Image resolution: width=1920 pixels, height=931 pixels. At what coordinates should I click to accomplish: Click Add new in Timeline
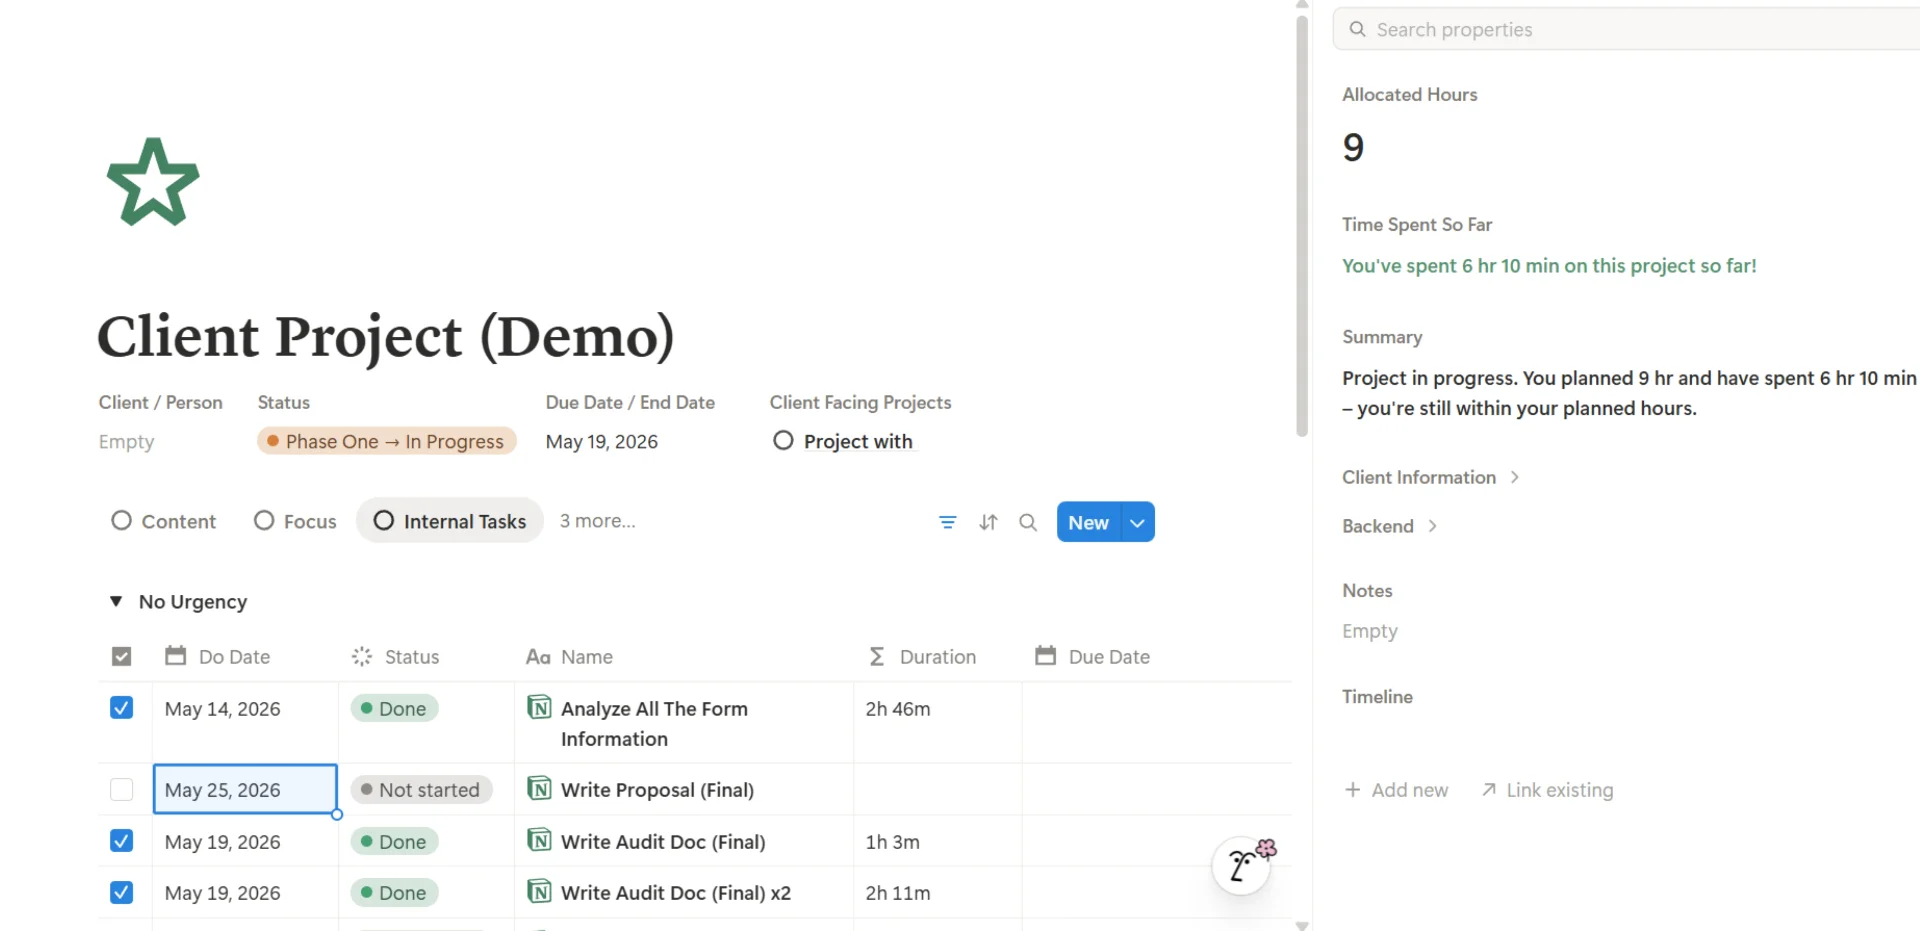[1396, 790]
